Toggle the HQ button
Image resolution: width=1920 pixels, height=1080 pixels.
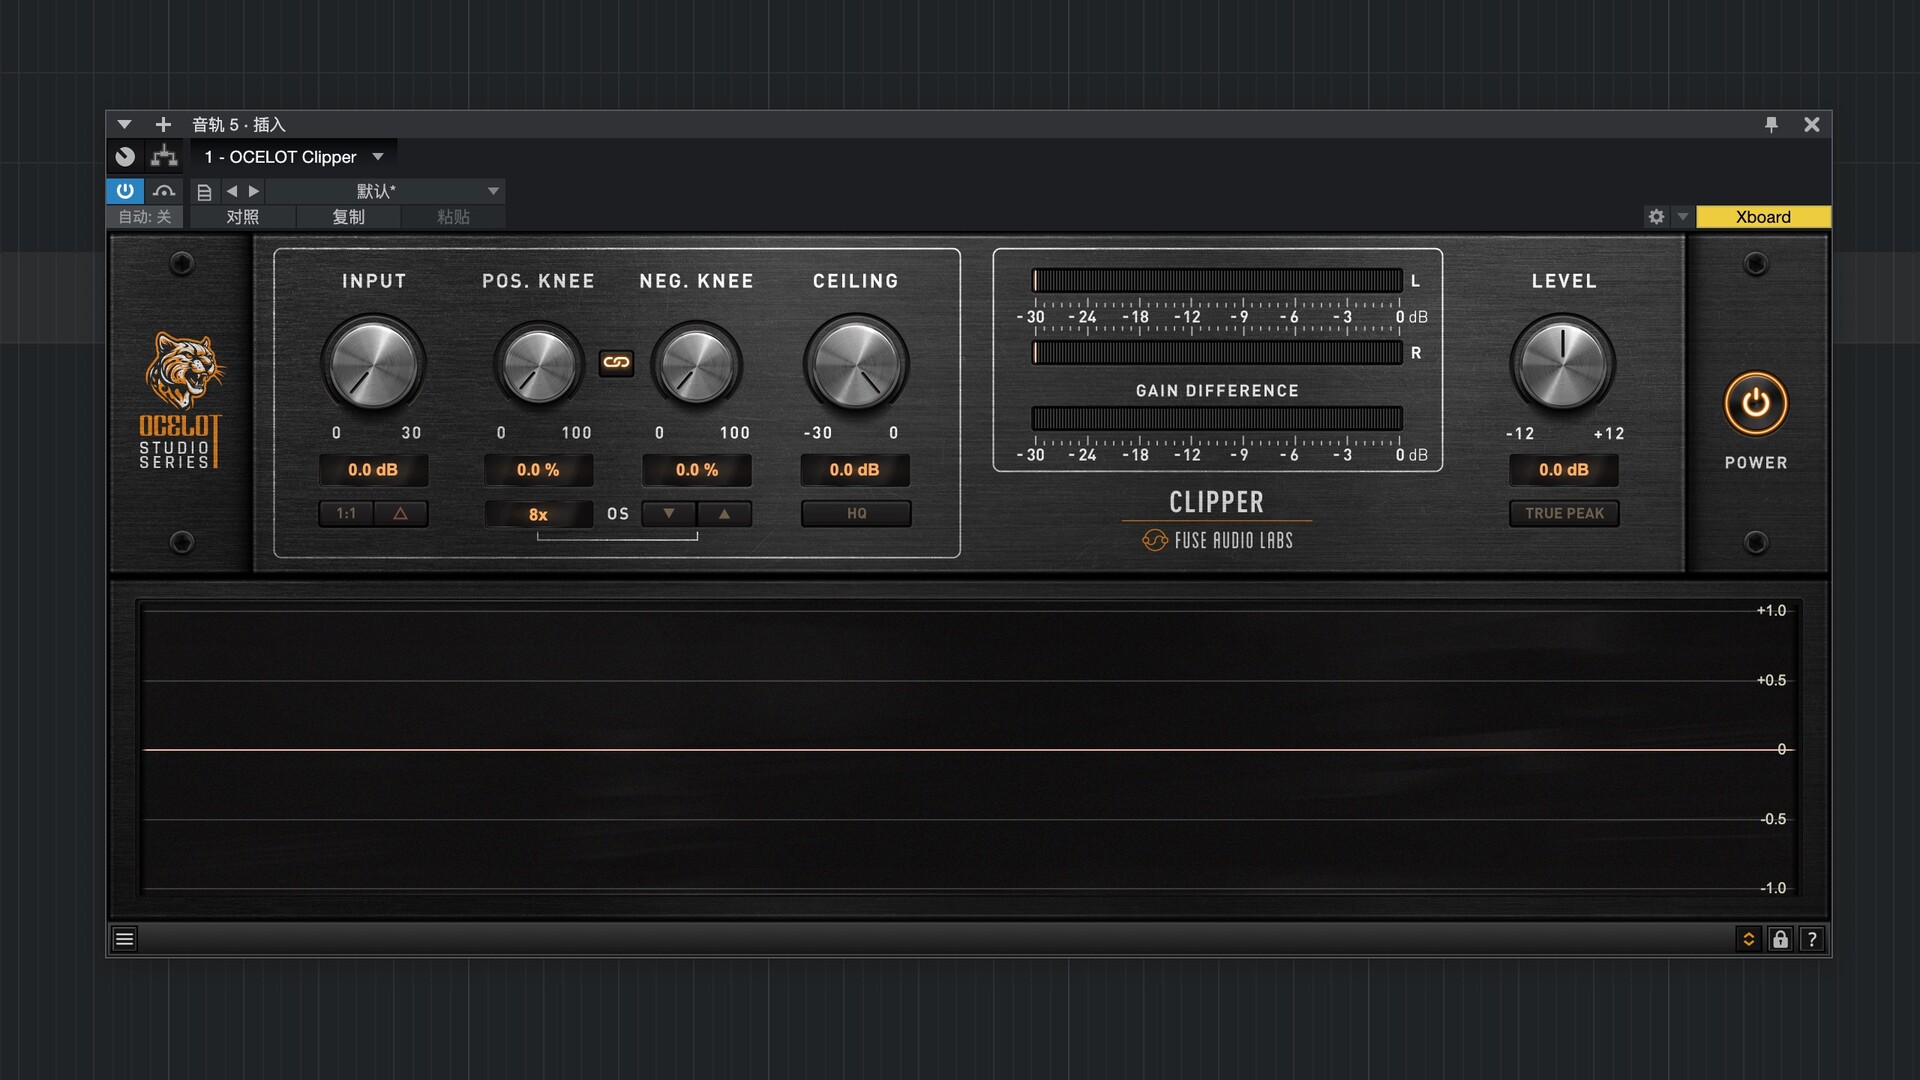pyautogui.click(x=856, y=514)
